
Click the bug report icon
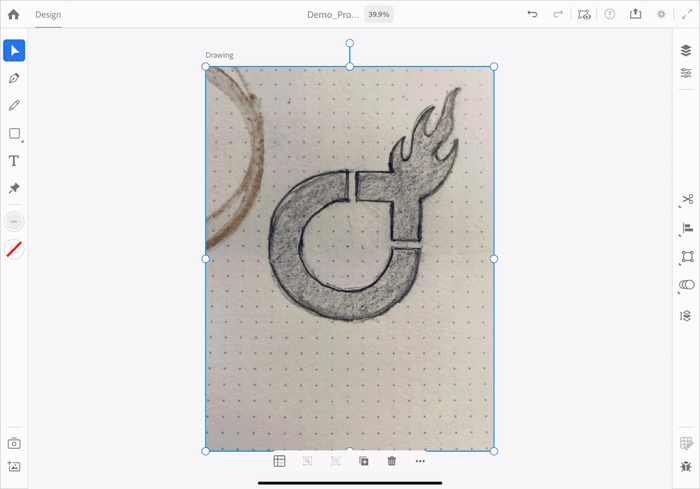(x=686, y=467)
